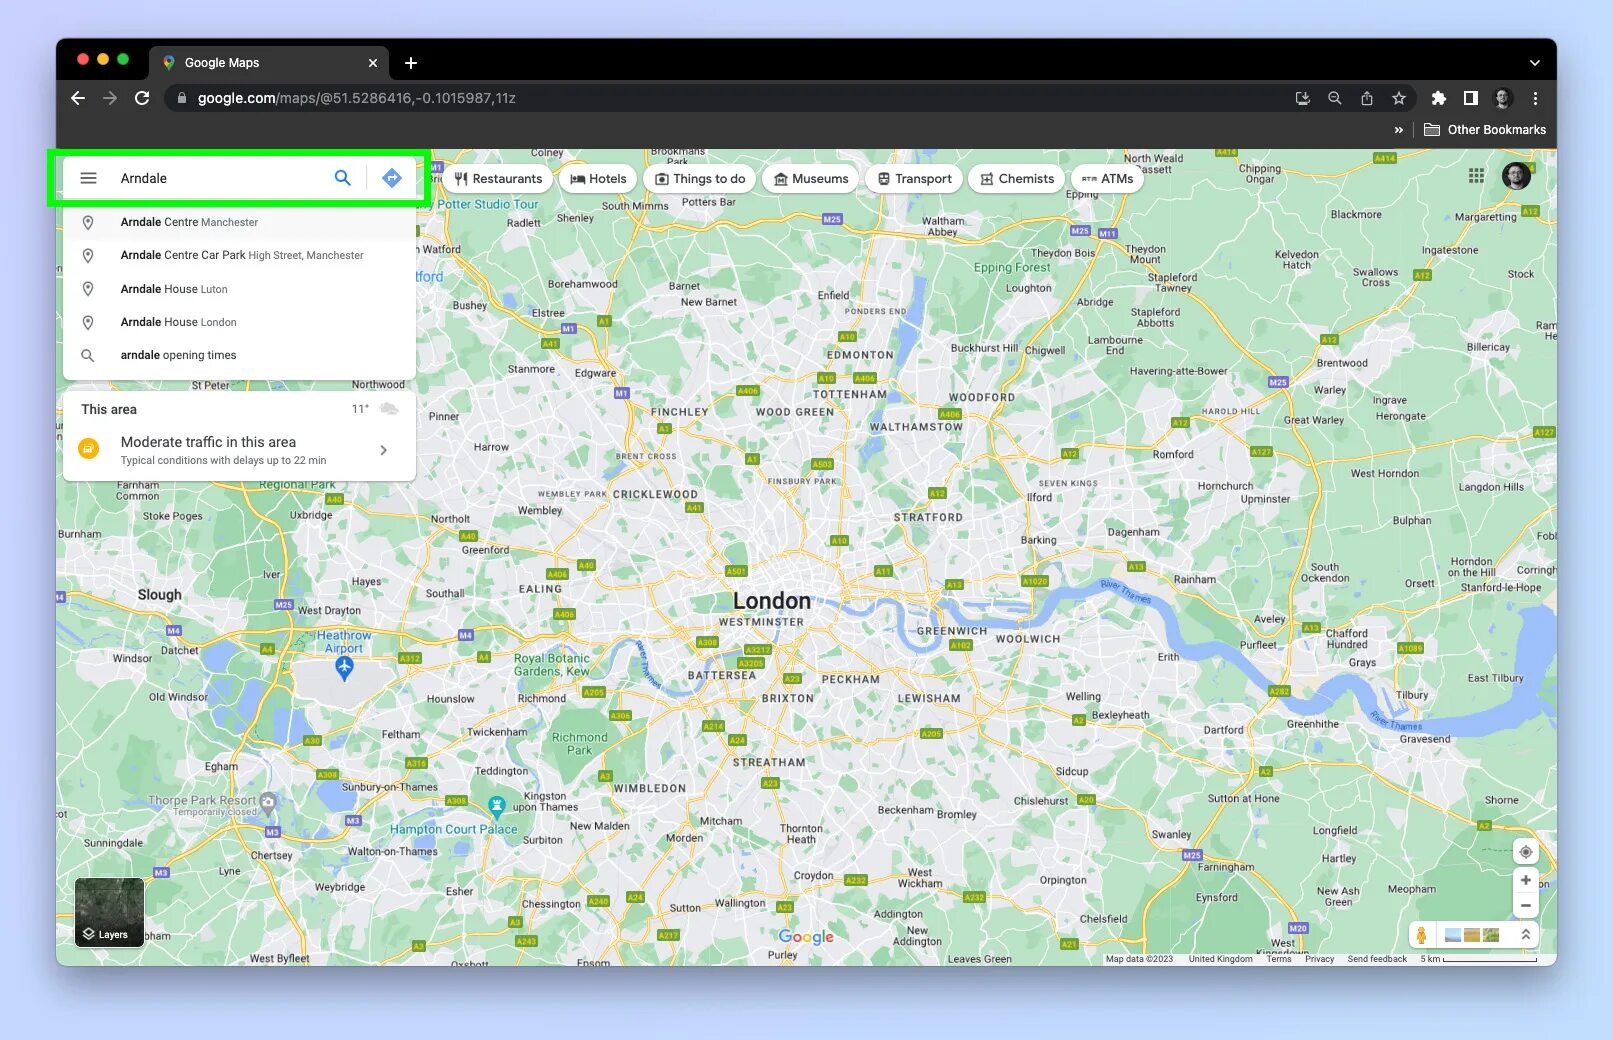Viewport: 1613px width, 1040px height.
Task: Open the Other Bookmarks folder
Action: coord(1485,130)
